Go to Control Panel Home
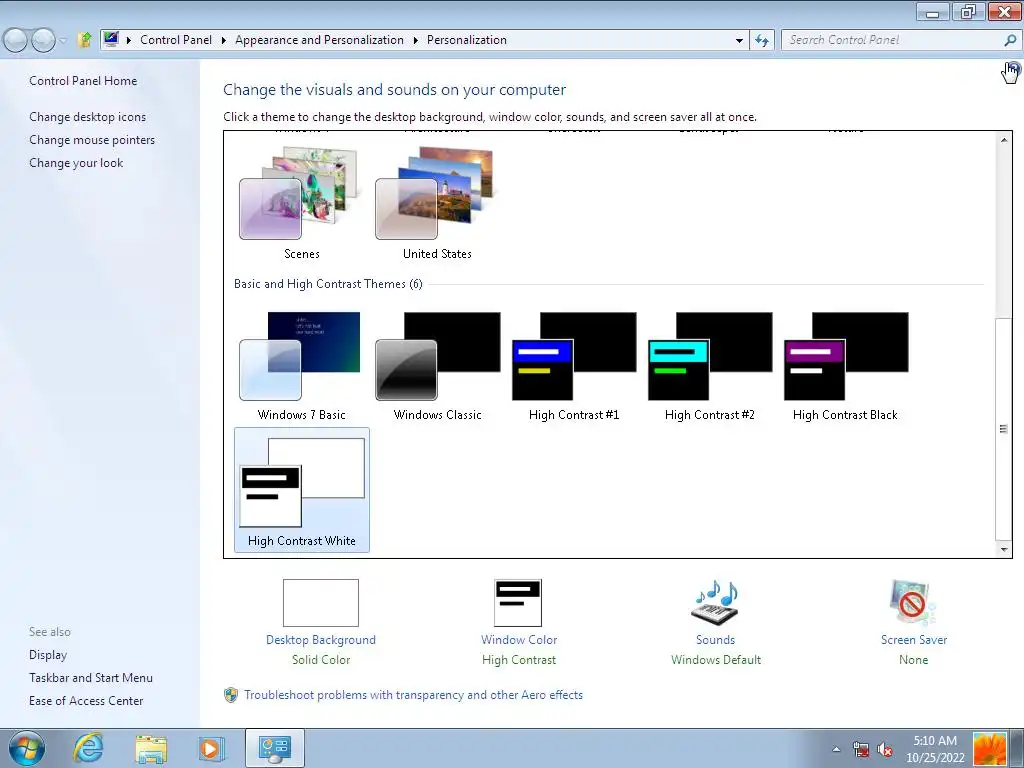The image size is (1024, 768). [83, 81]
